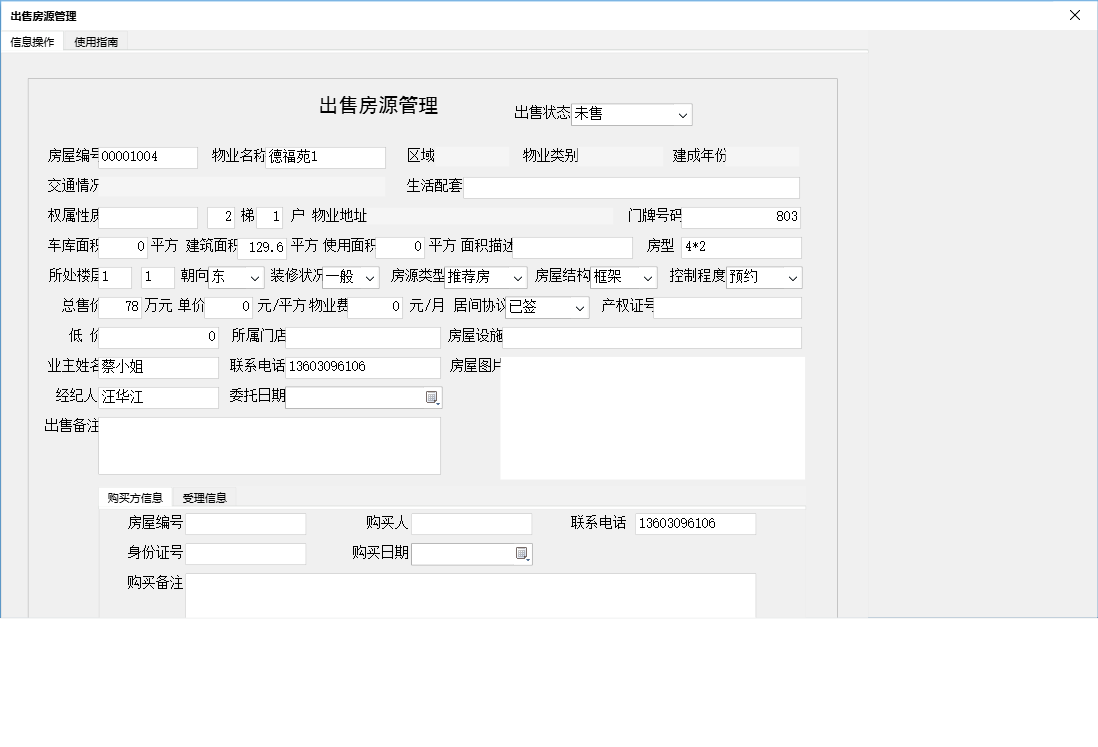The height and width of the screenshot is (747, 1098).
Task: Select the 信息操作 tab
Action: click(32, 42)
